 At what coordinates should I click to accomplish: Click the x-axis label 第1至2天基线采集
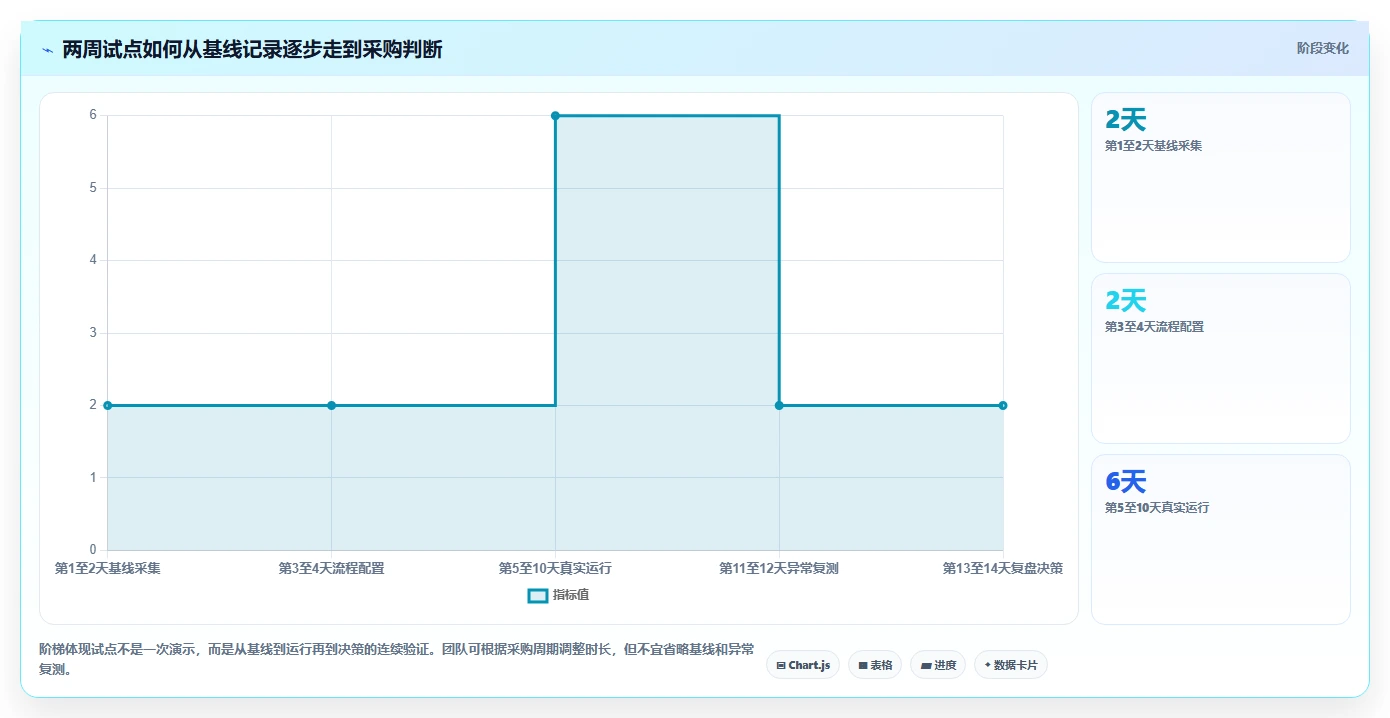coord(108,568)
